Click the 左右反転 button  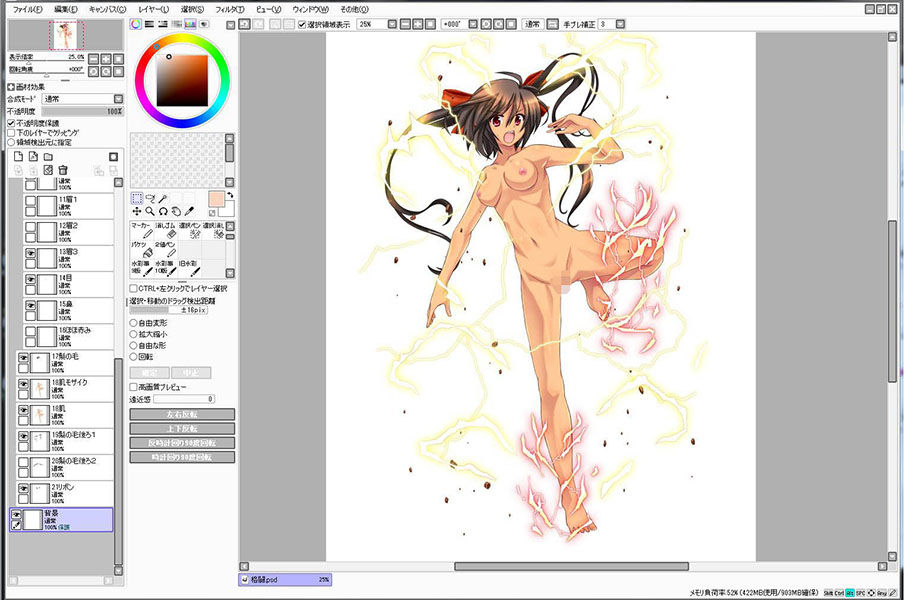pos(182,414)
